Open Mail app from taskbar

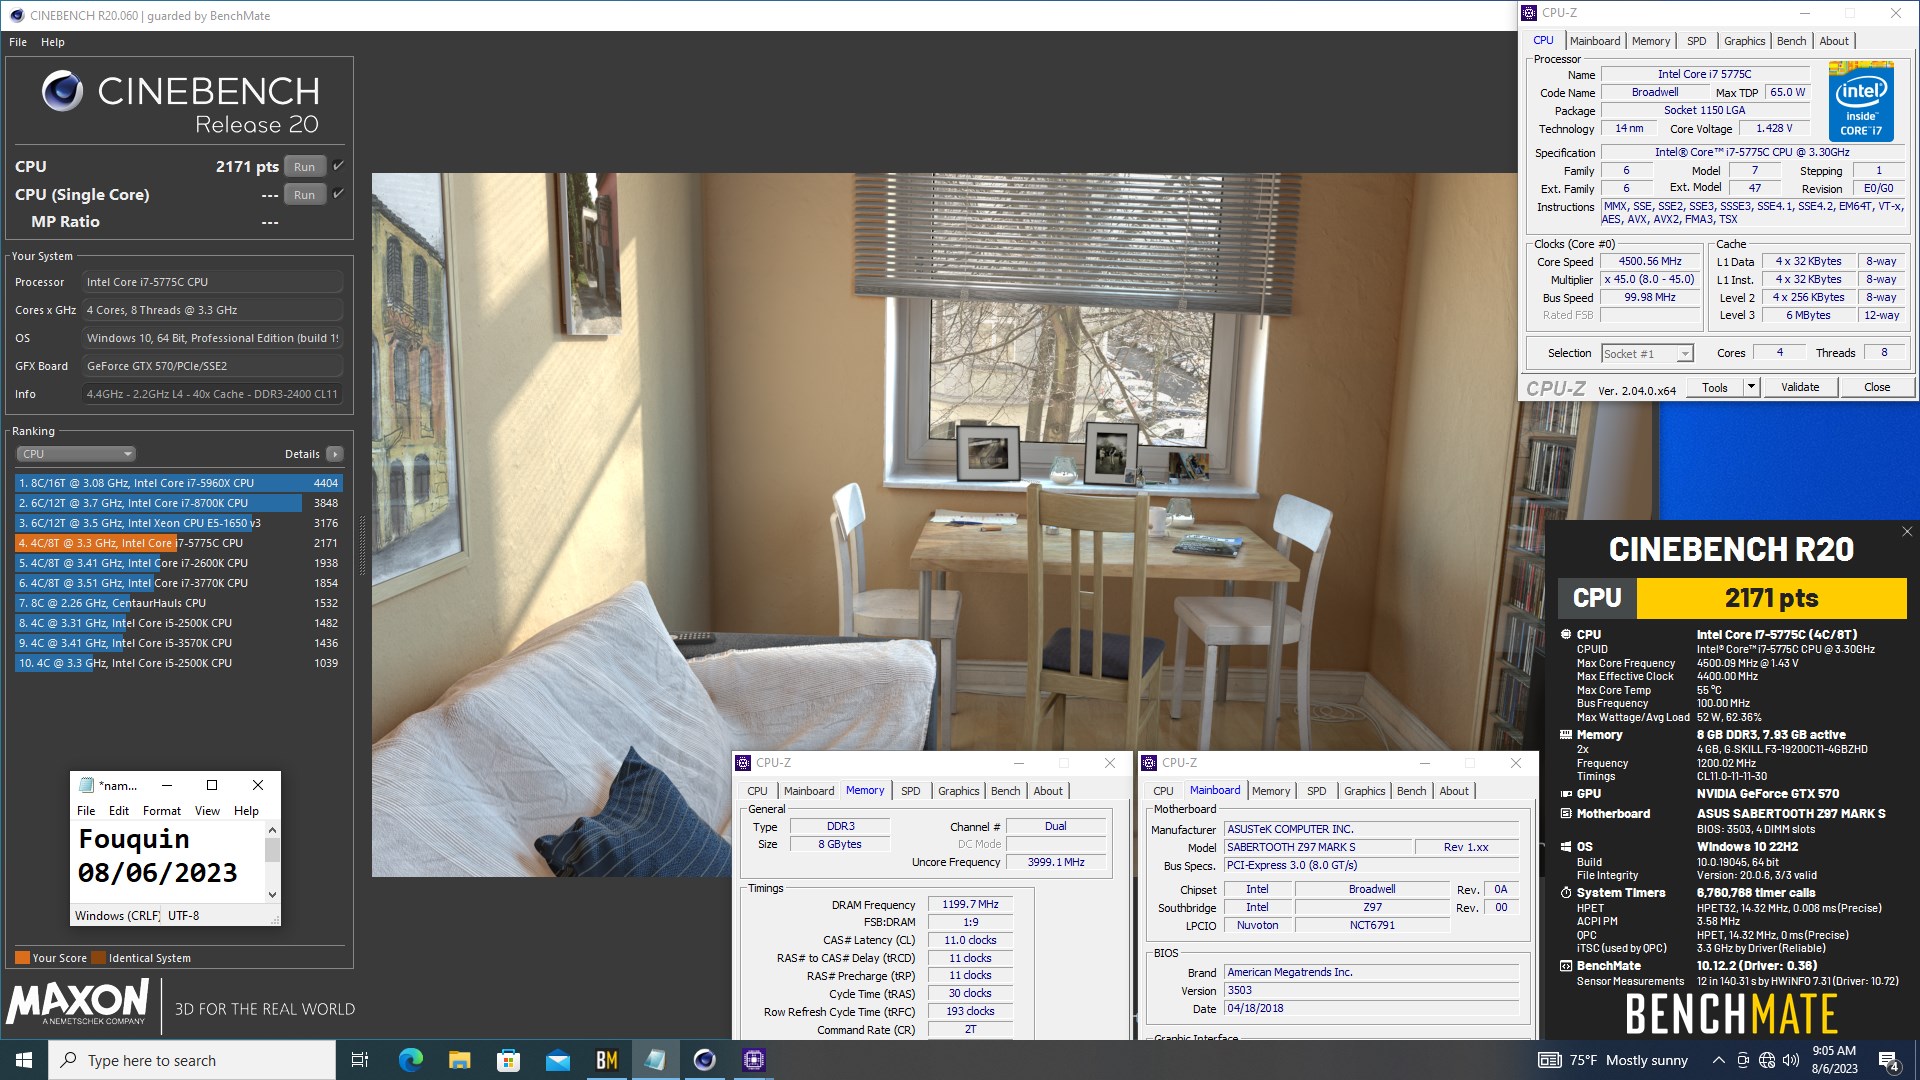(557, 1060)
